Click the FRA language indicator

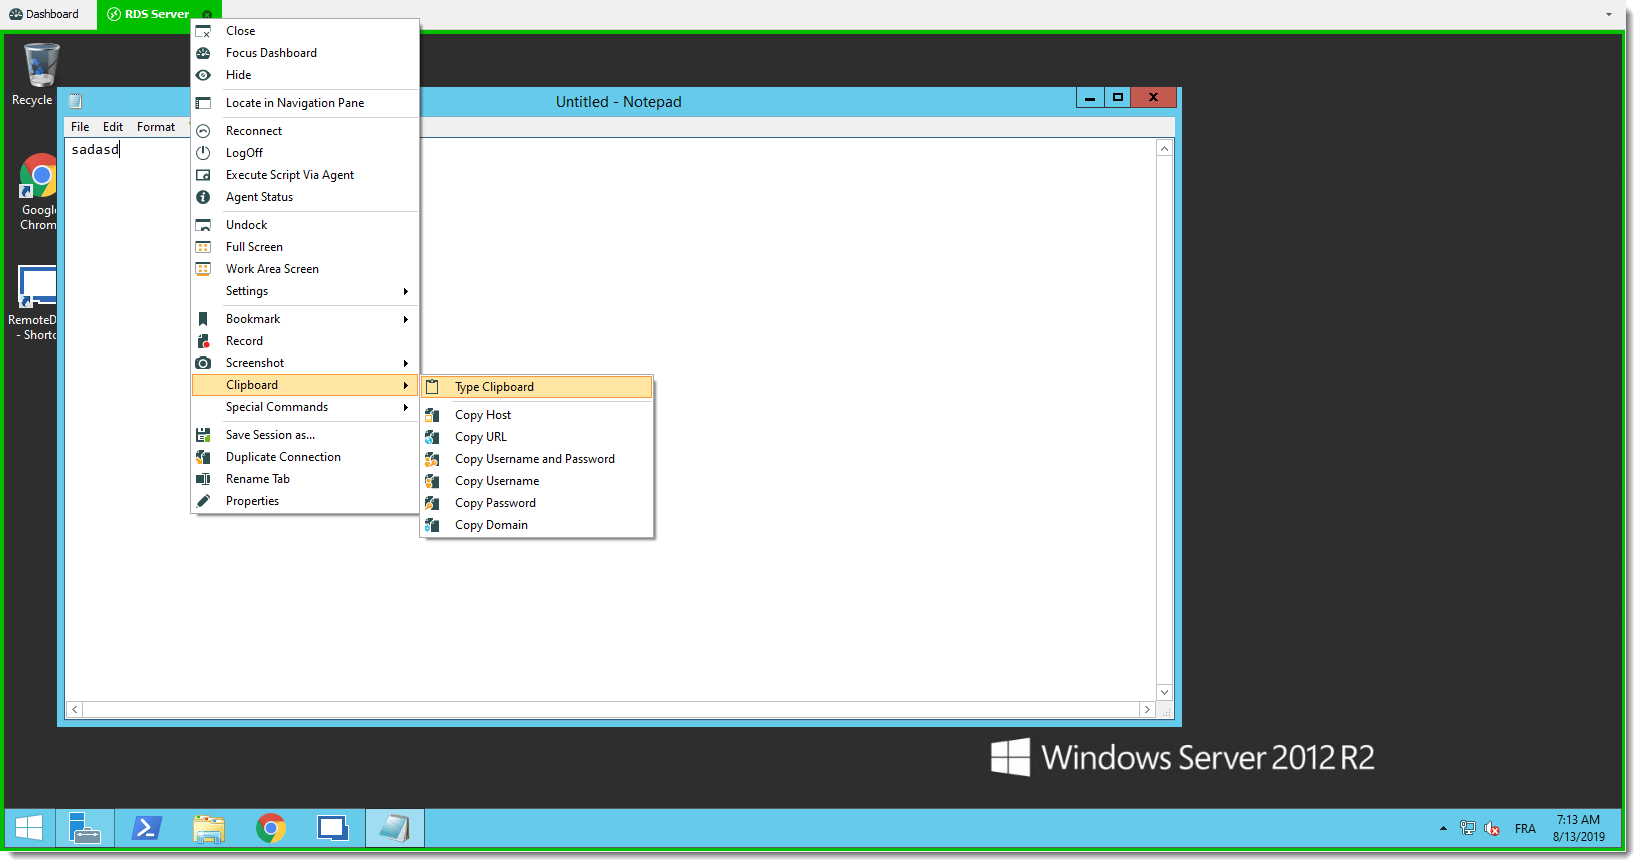[1525, 829]
